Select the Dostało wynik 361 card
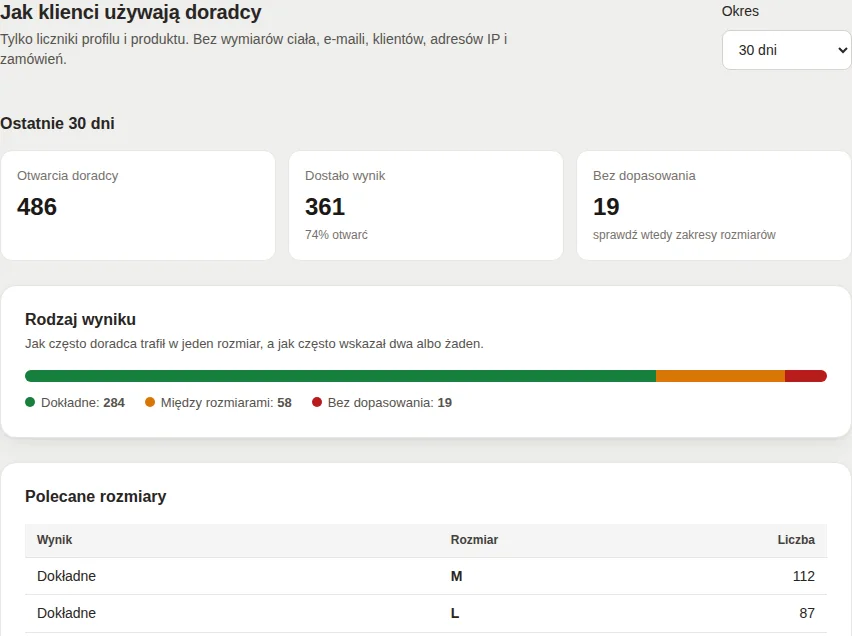Image resolution: width=852 pixels, height=636 pixels. pyautogui.click(x=426, y=205)
